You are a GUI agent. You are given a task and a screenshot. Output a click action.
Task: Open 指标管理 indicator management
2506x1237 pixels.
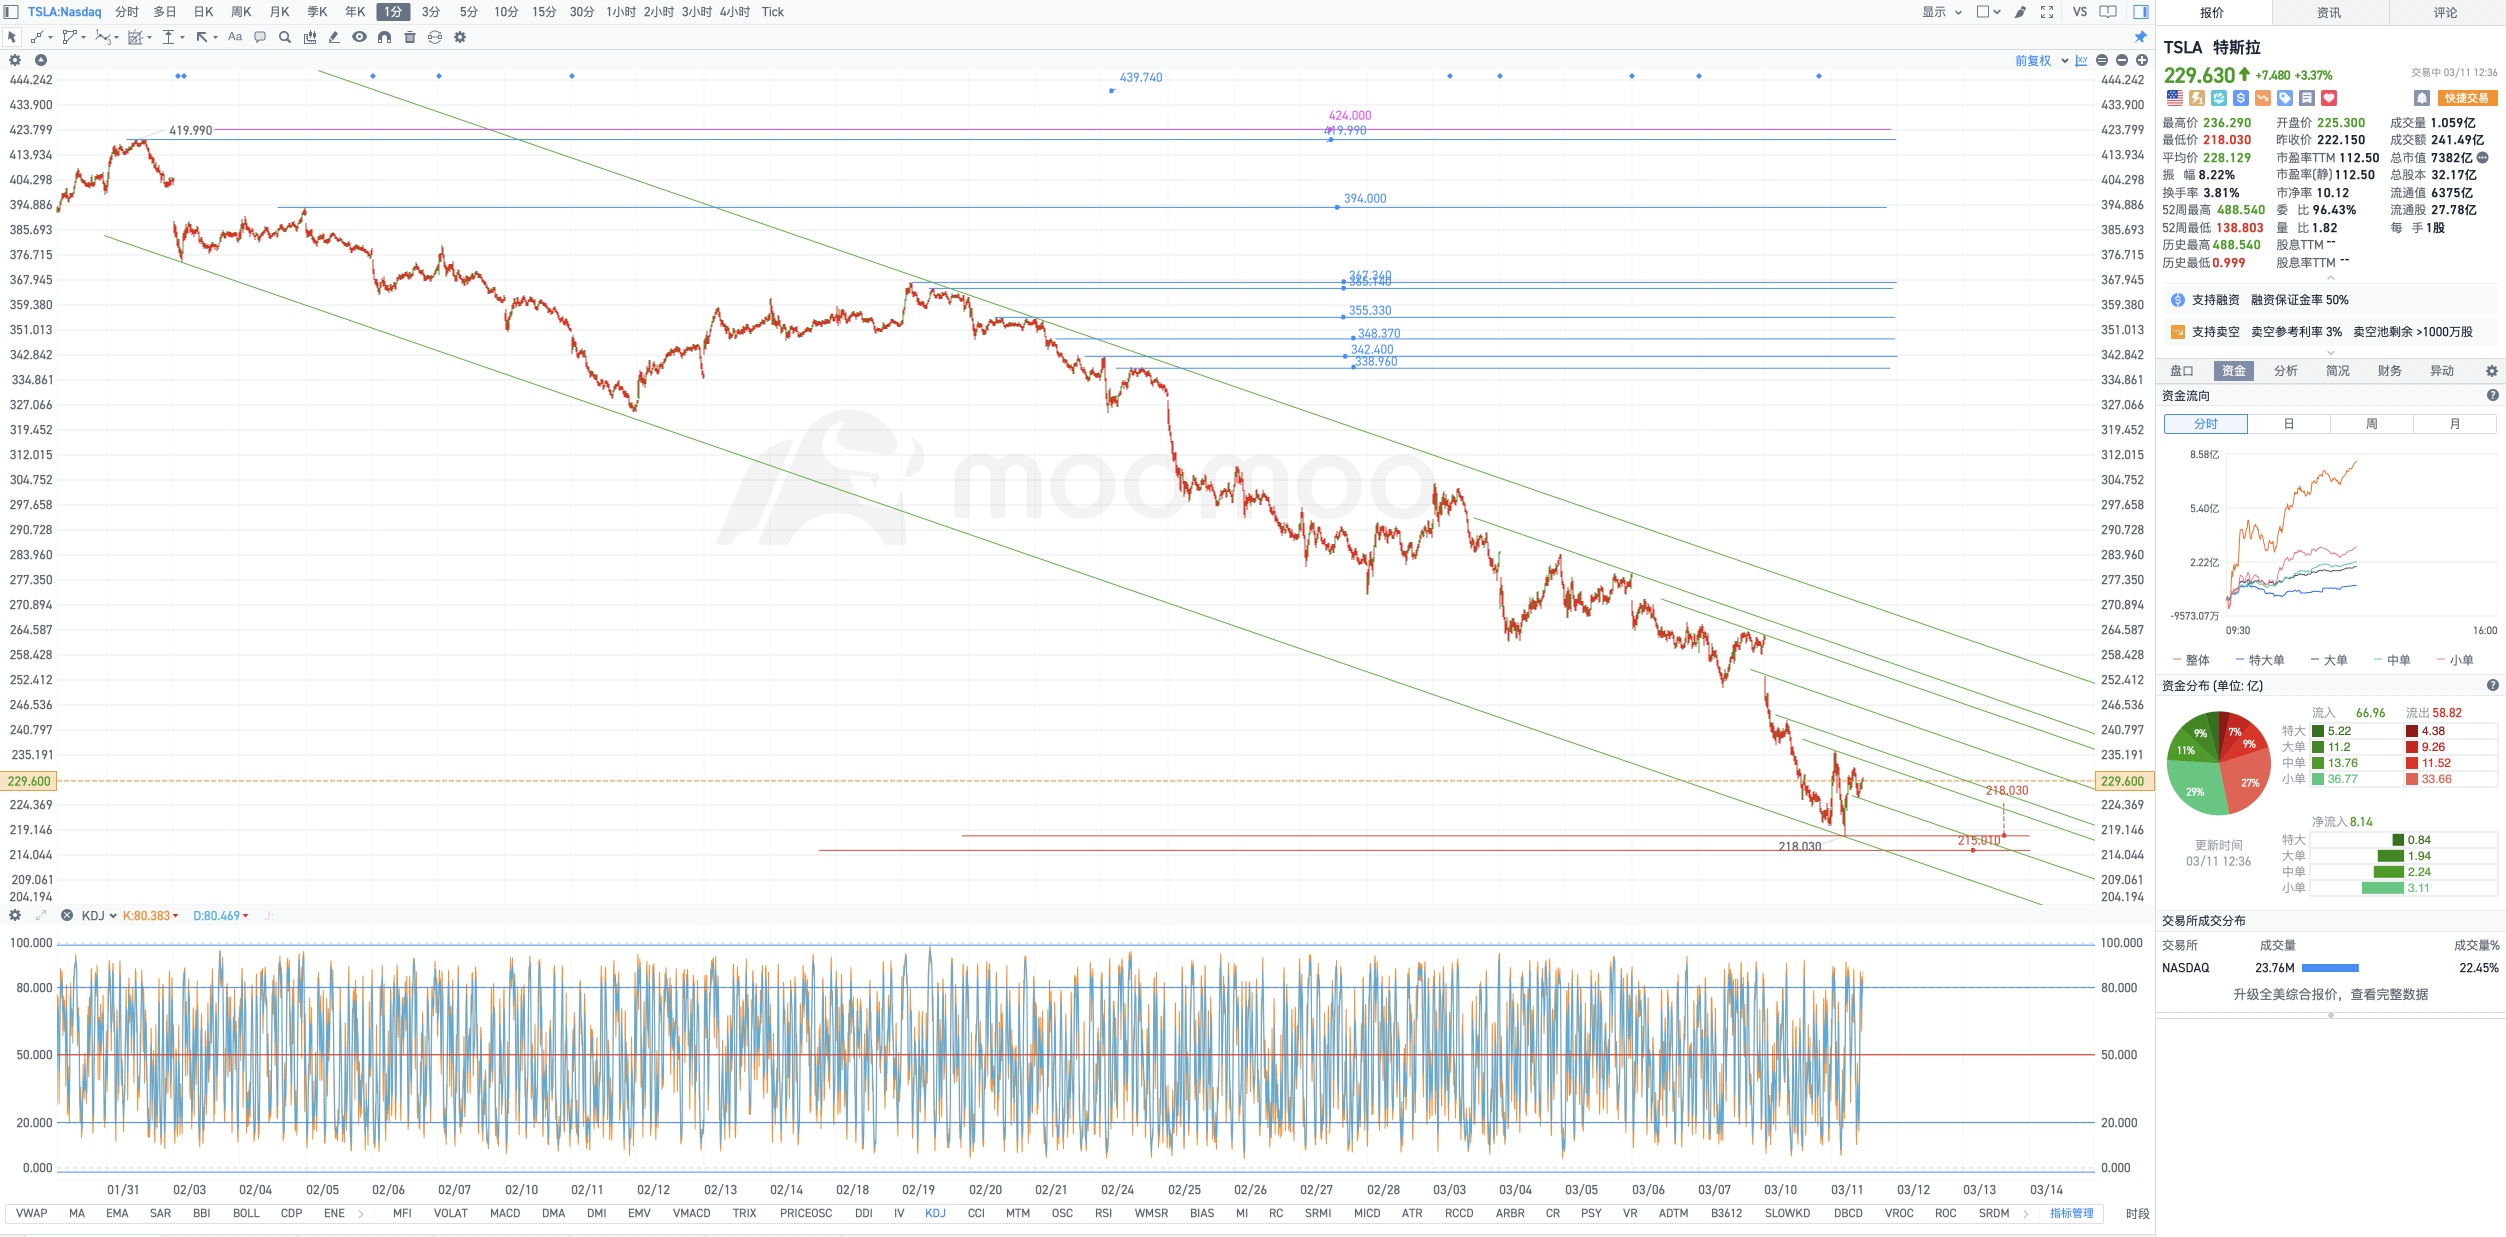[2072, 1214]
